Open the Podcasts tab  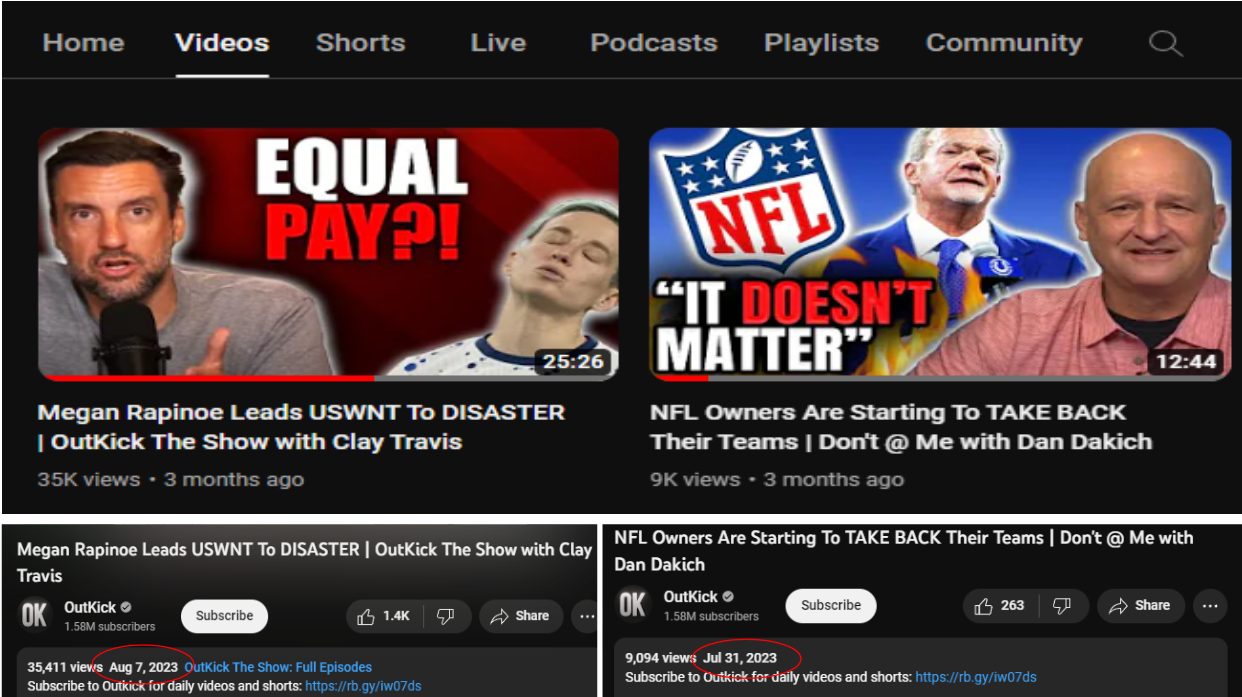point(653,43)
